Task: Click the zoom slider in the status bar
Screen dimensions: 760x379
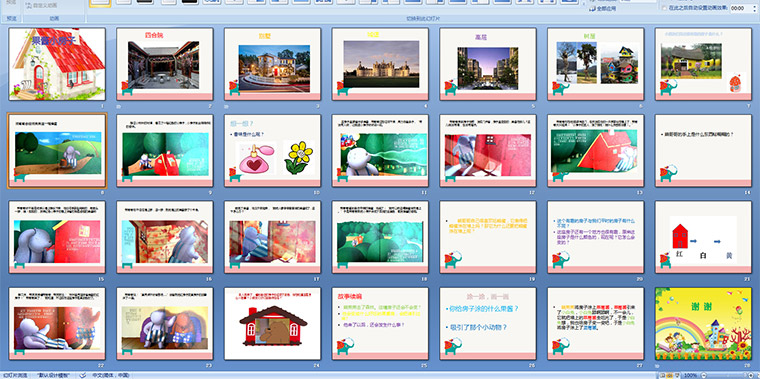Action: [727, 376]
